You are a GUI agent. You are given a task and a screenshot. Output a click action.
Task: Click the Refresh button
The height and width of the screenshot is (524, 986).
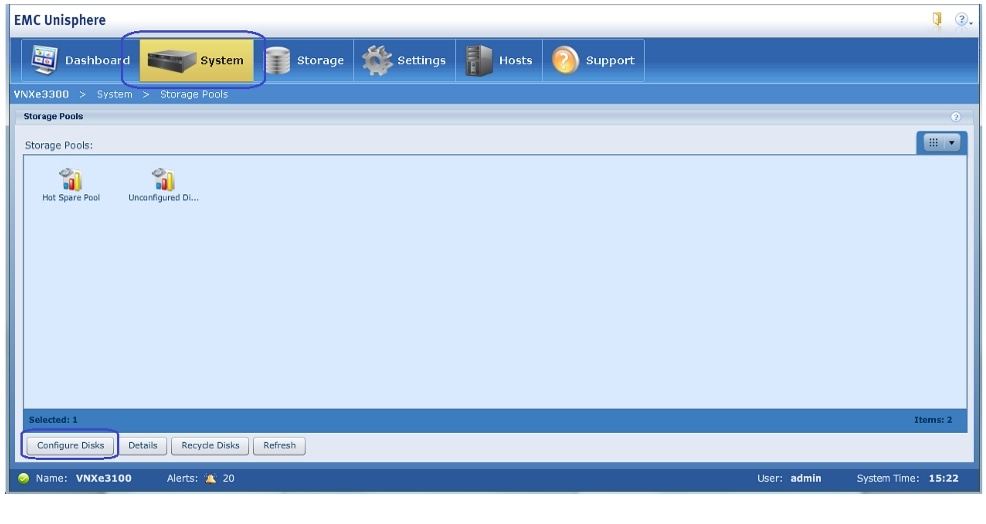point(279,445)
